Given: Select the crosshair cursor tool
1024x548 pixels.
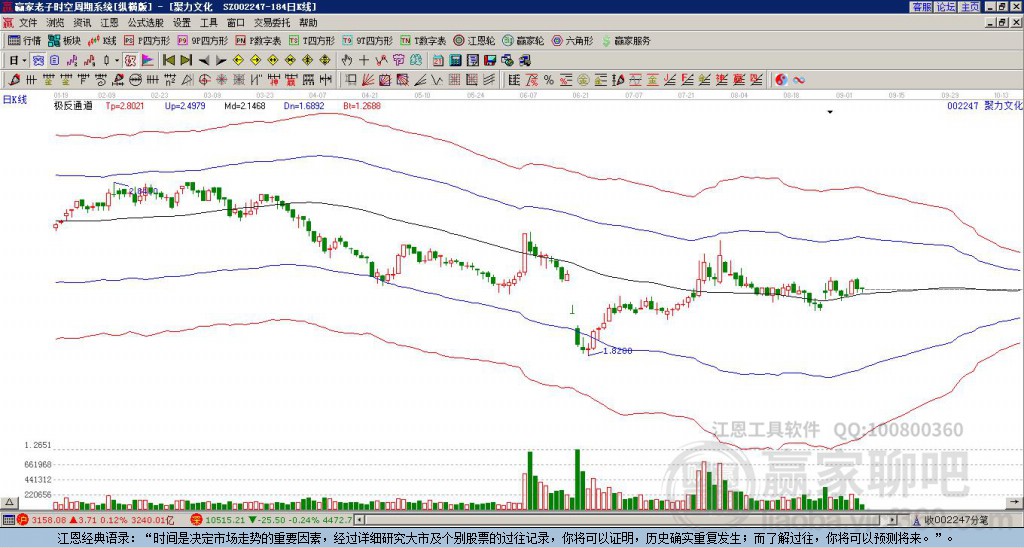Looking at the screenshot, I should 364,61.
